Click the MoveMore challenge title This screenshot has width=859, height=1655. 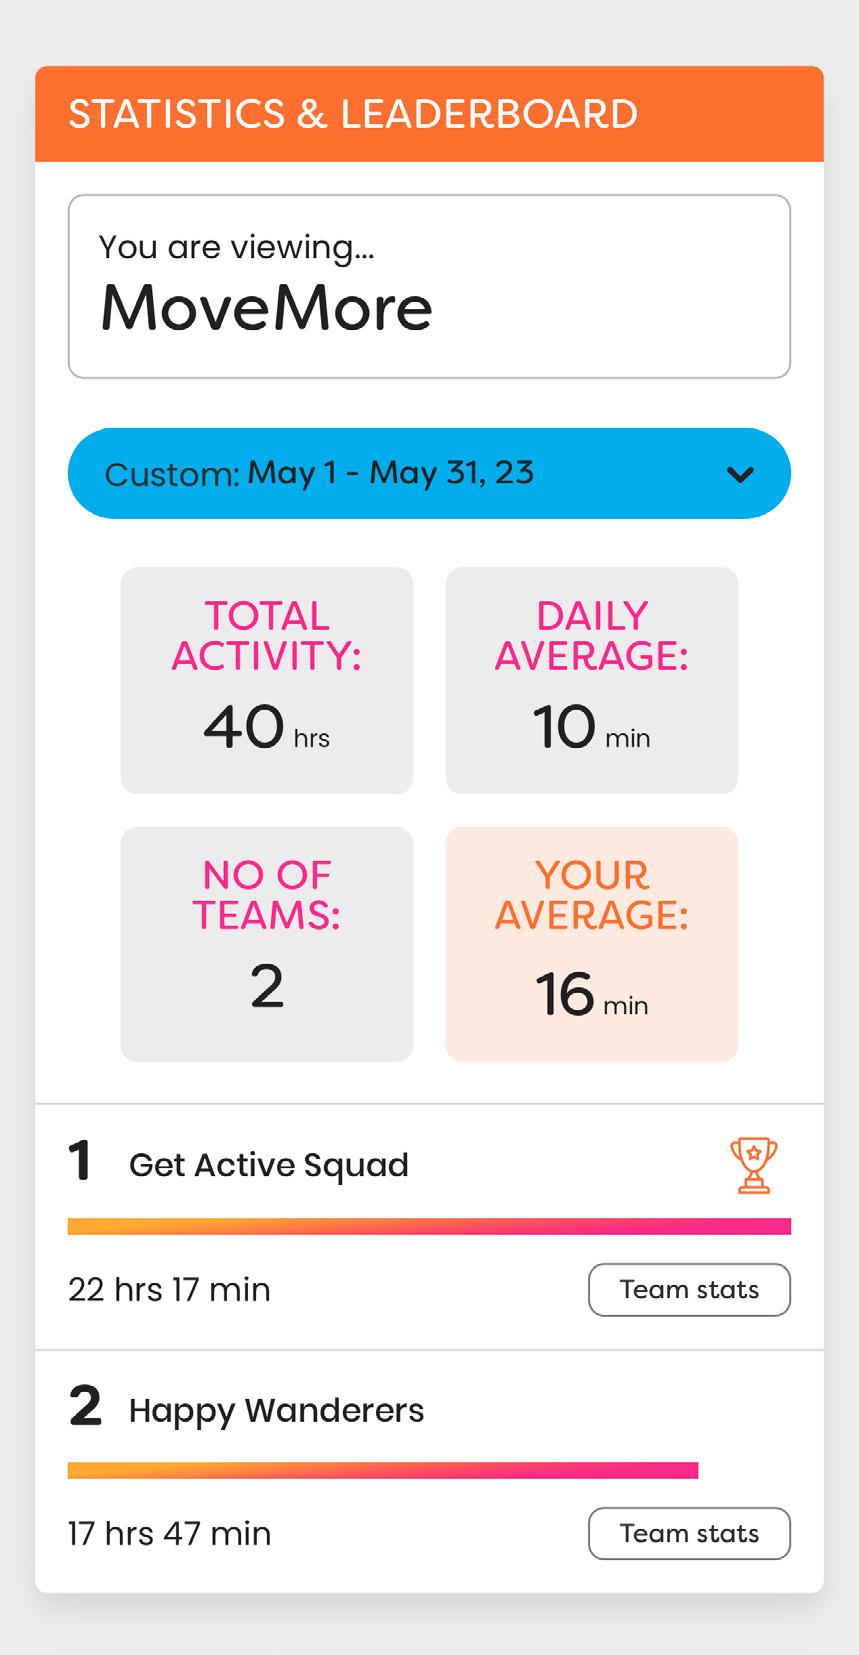tap(266, 308)
